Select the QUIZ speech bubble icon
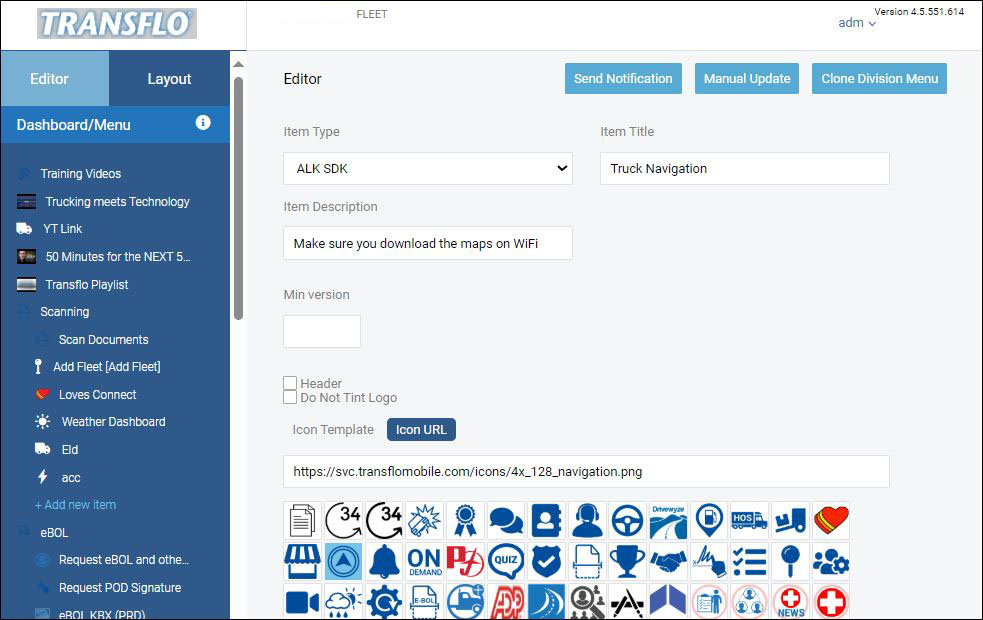Viewport: 983px width, 620px height. pos(506,561)
